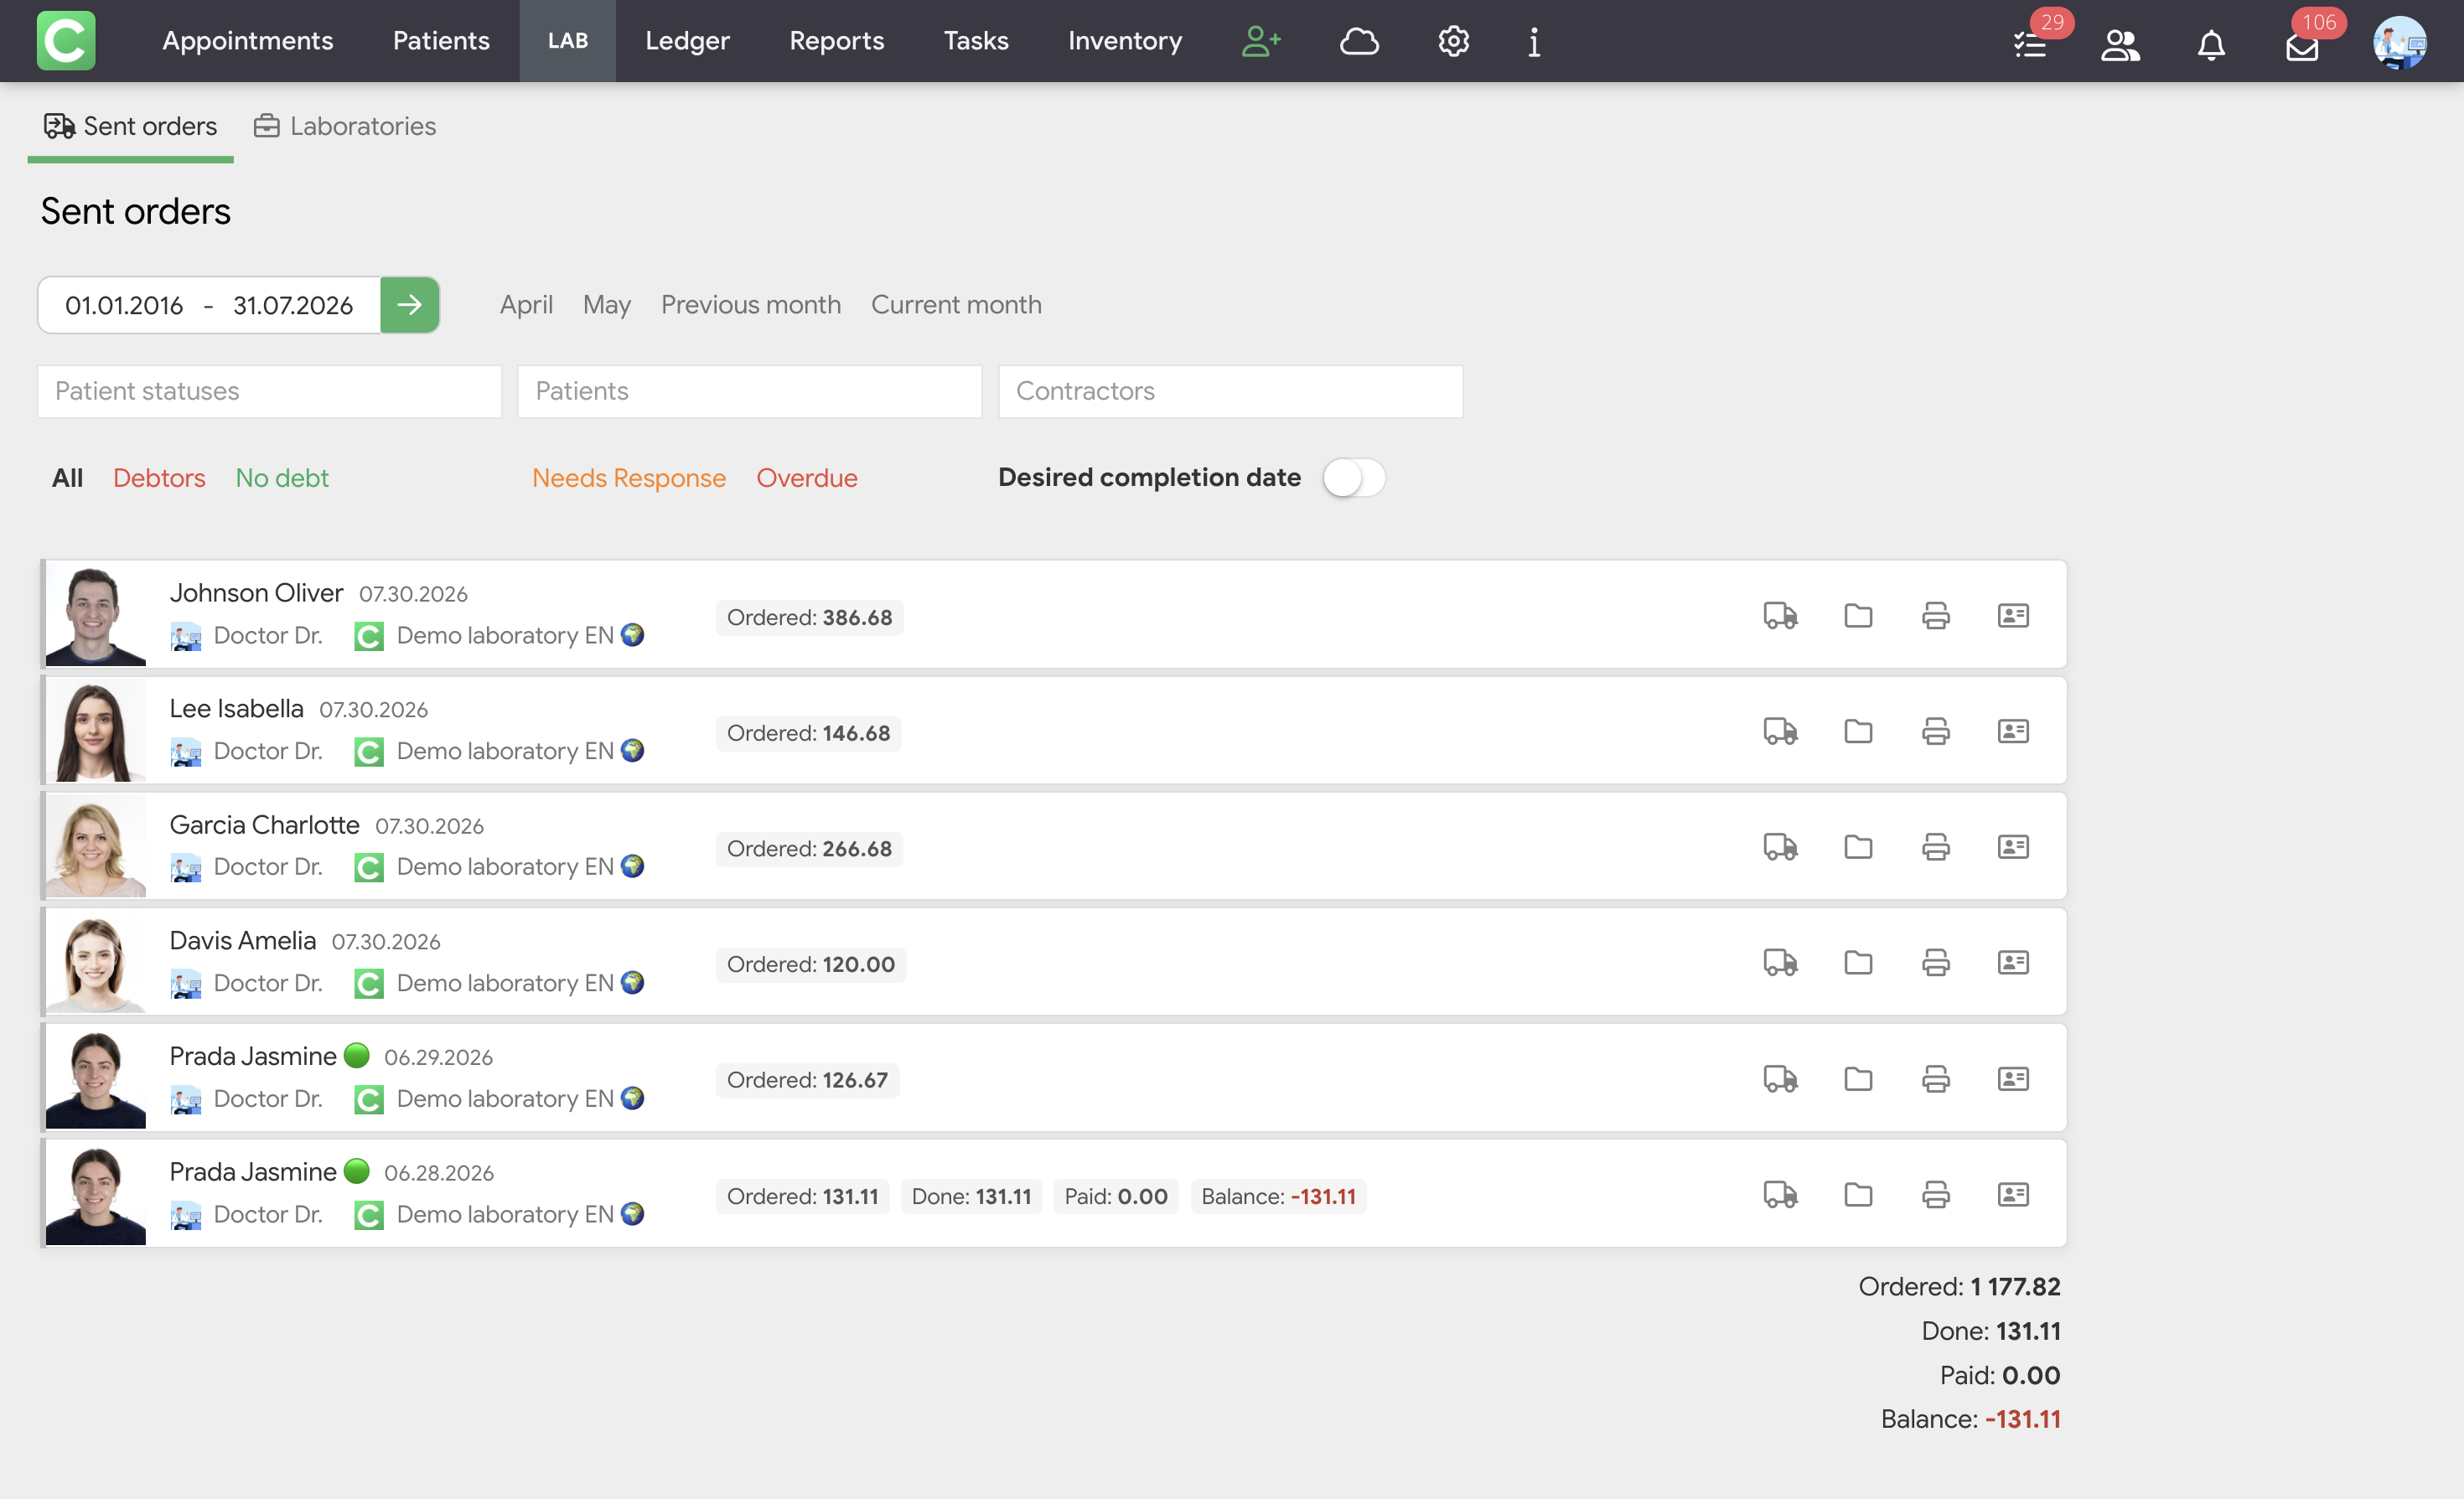Click the Lee Isabella patient name
Image resolution: width=2464 pixels, height=1499 pixels.
point(236,709)
